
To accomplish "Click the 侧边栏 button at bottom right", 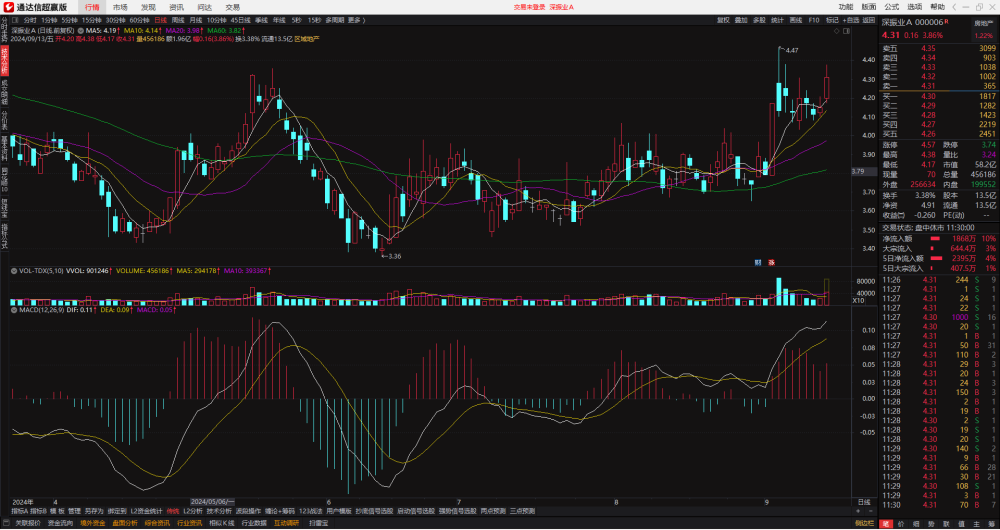I will click(865, 523).
